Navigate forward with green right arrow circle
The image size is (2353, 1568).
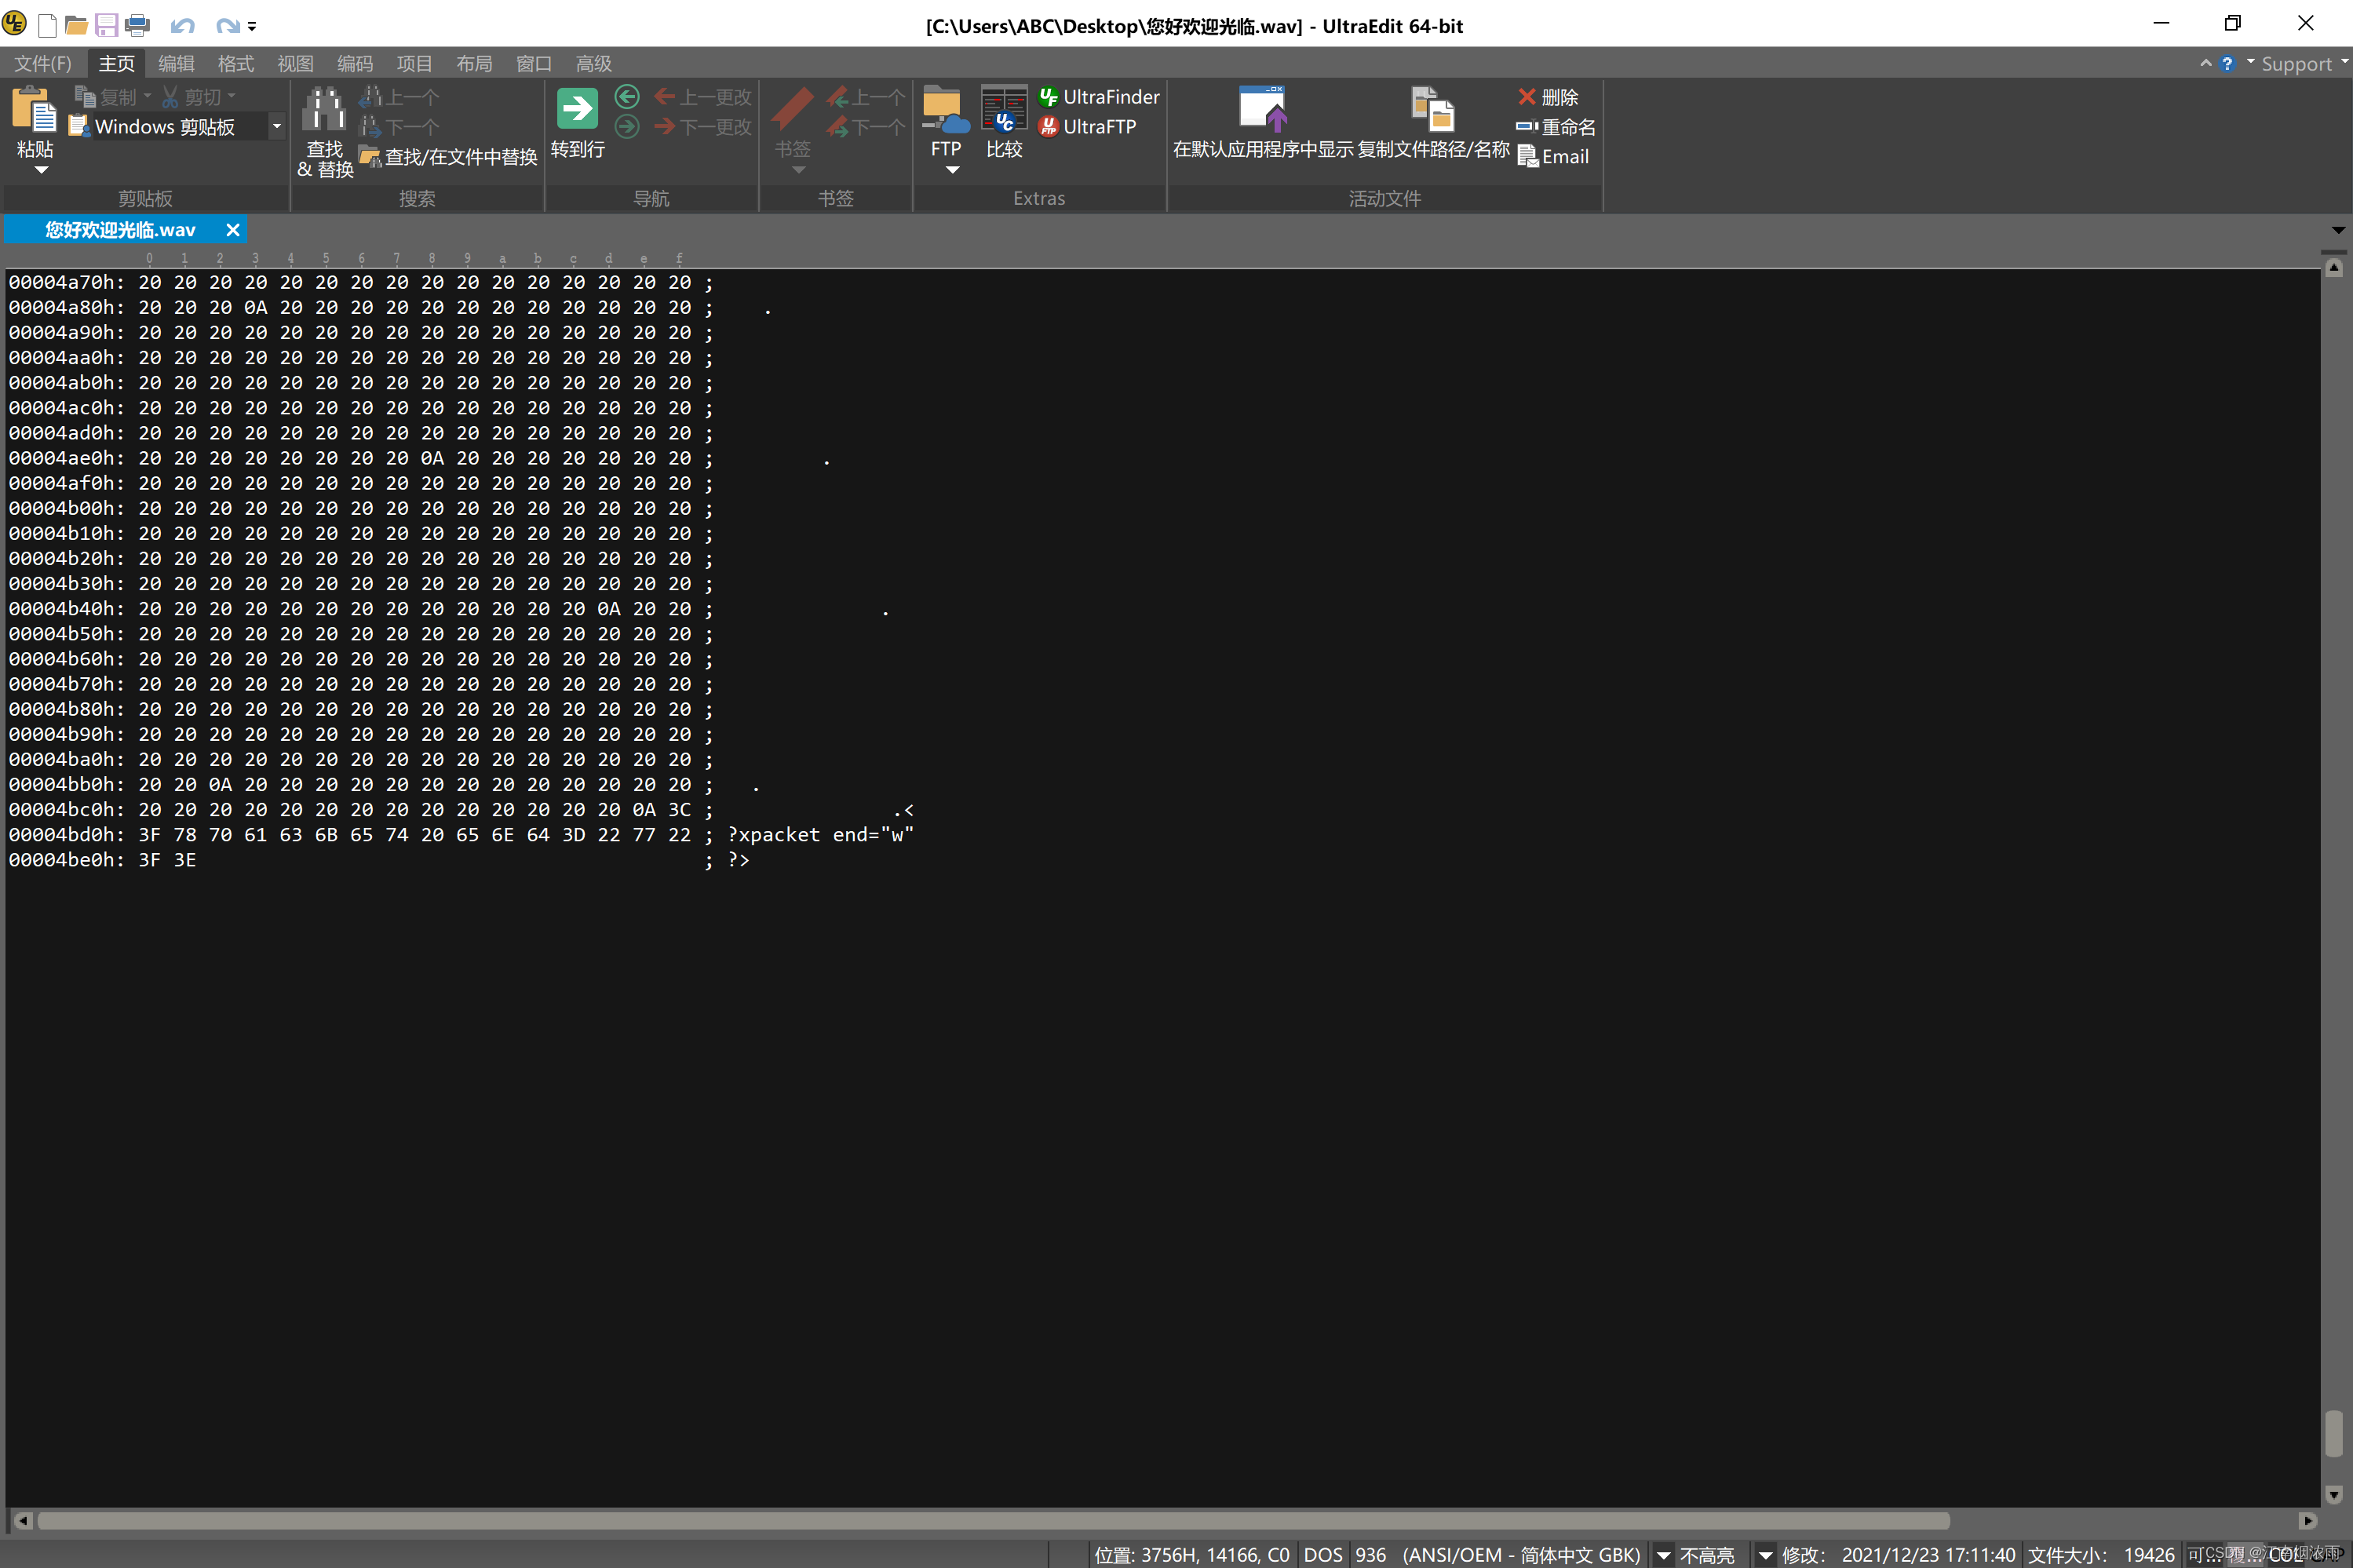coord(627,126)
